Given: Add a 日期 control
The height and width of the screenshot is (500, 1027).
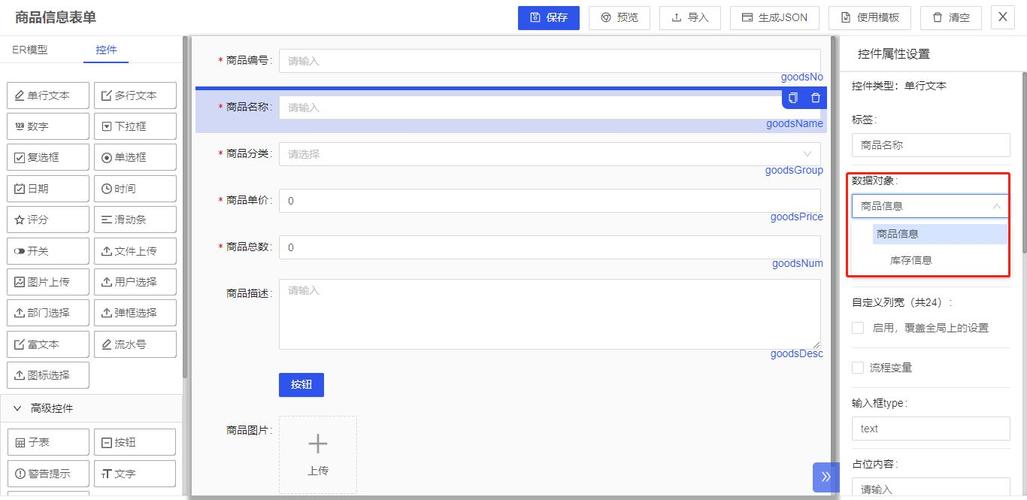Looking at the screenshot, I should (48, 189).
